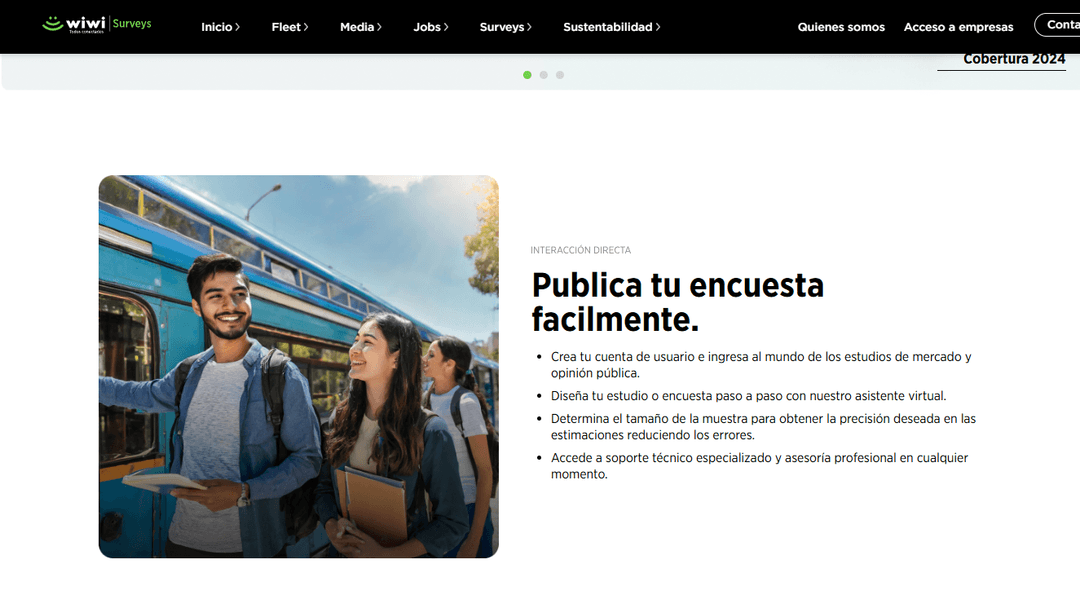Select the first green carousel dot
Viewport: 1080px width, 599px height.
527,75
